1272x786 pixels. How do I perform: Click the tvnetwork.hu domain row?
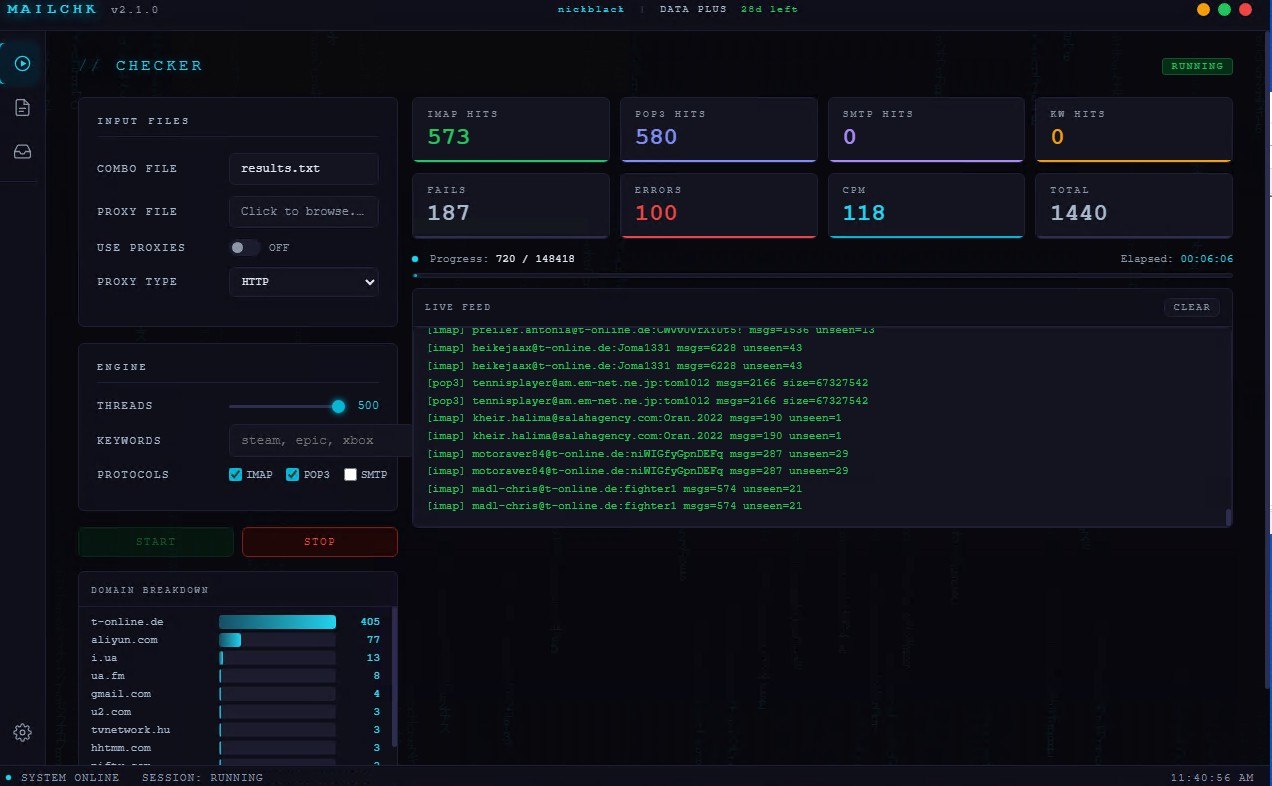pyautogui.click(x=236, y=730)
